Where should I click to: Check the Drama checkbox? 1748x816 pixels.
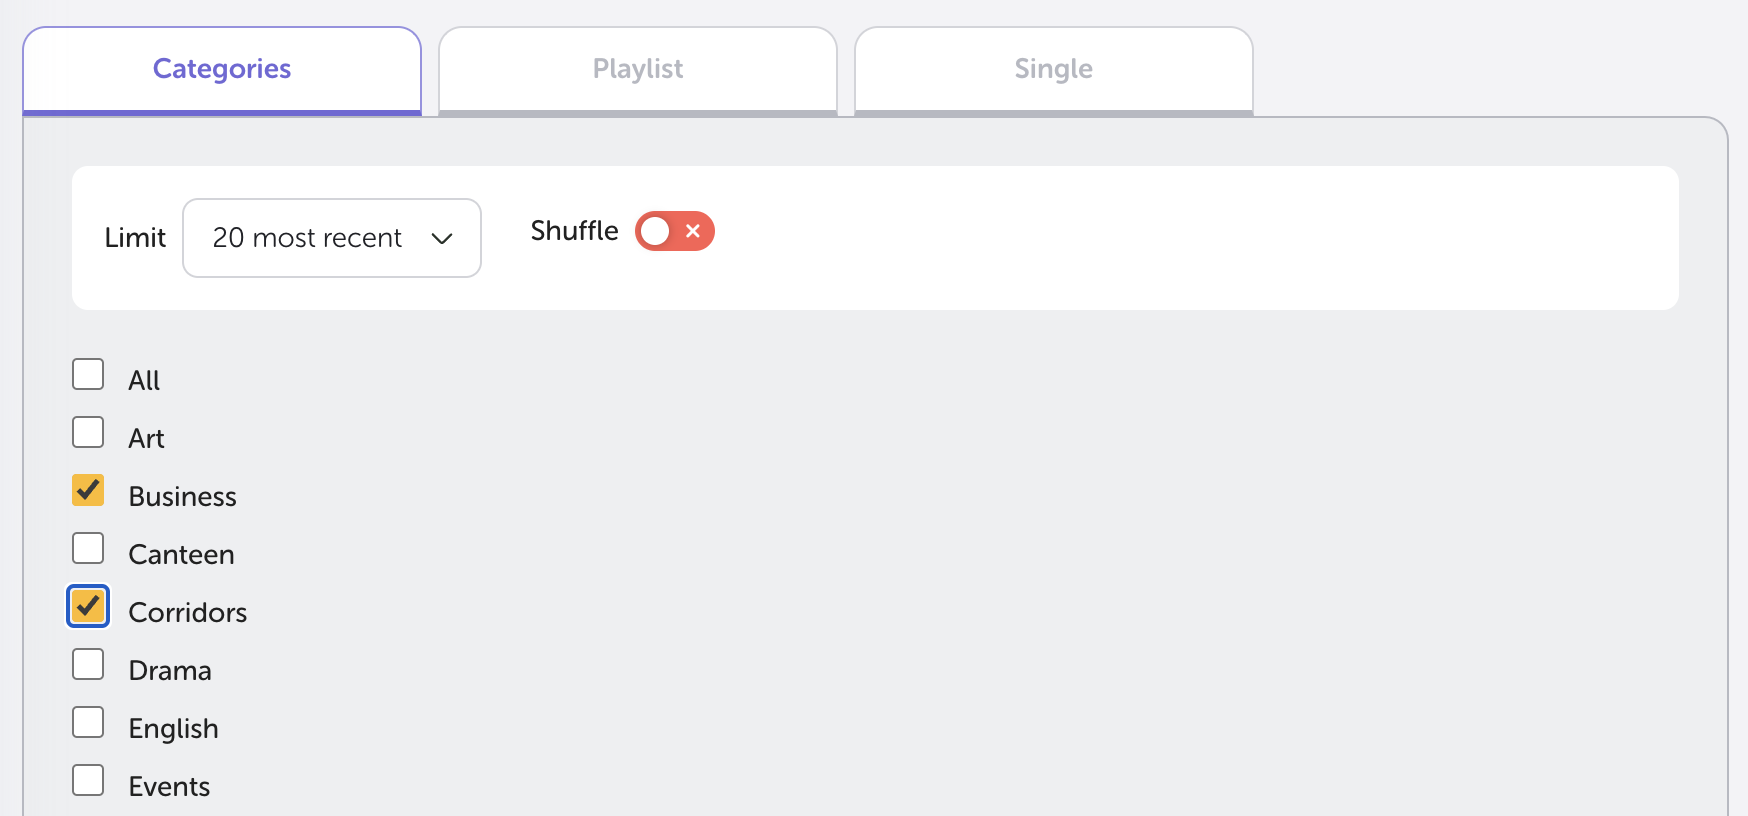click(88, 664)
